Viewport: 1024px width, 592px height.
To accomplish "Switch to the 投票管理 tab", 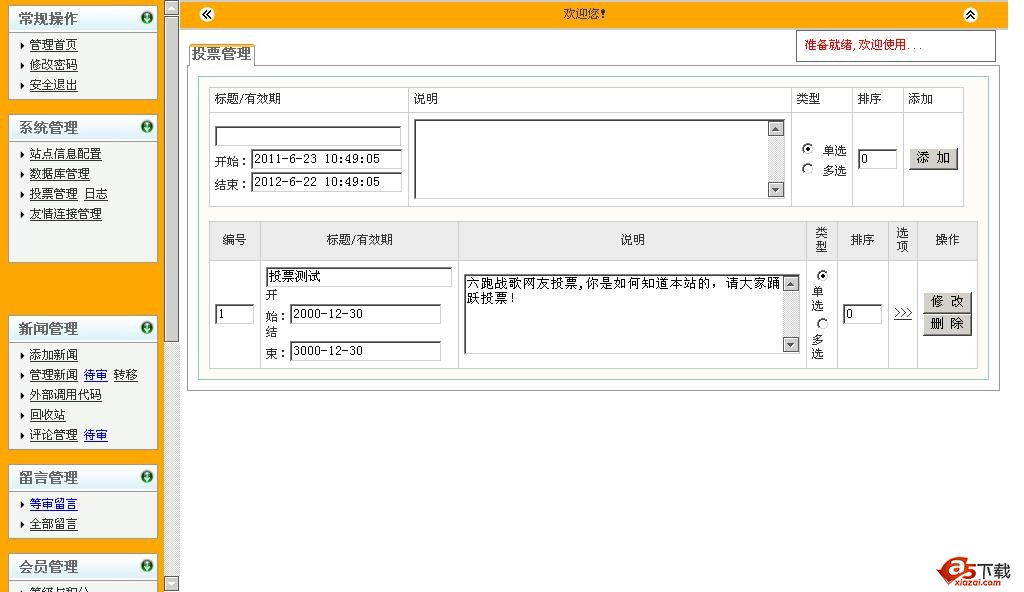I will (x=221, y=53).
